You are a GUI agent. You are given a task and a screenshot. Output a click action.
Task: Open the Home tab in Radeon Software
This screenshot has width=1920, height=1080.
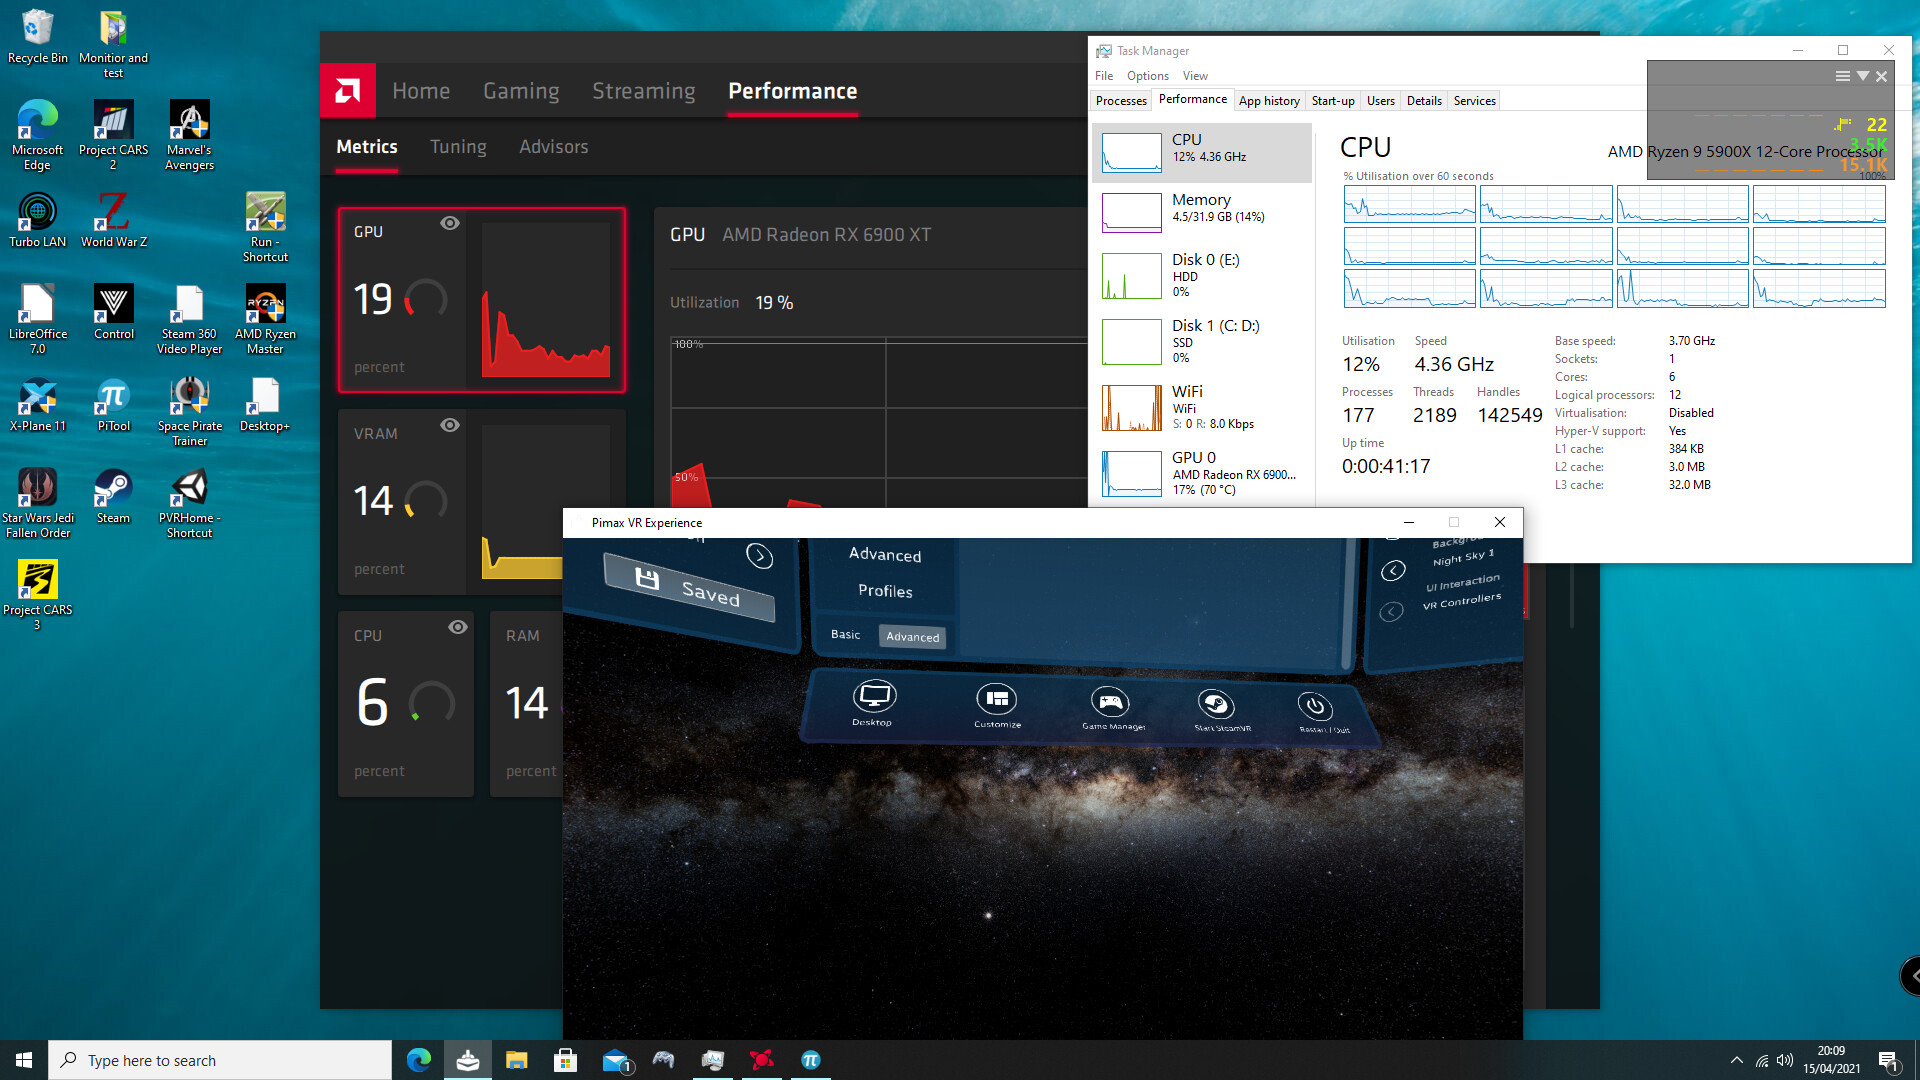pyautogui.click(x=421, y=91)
